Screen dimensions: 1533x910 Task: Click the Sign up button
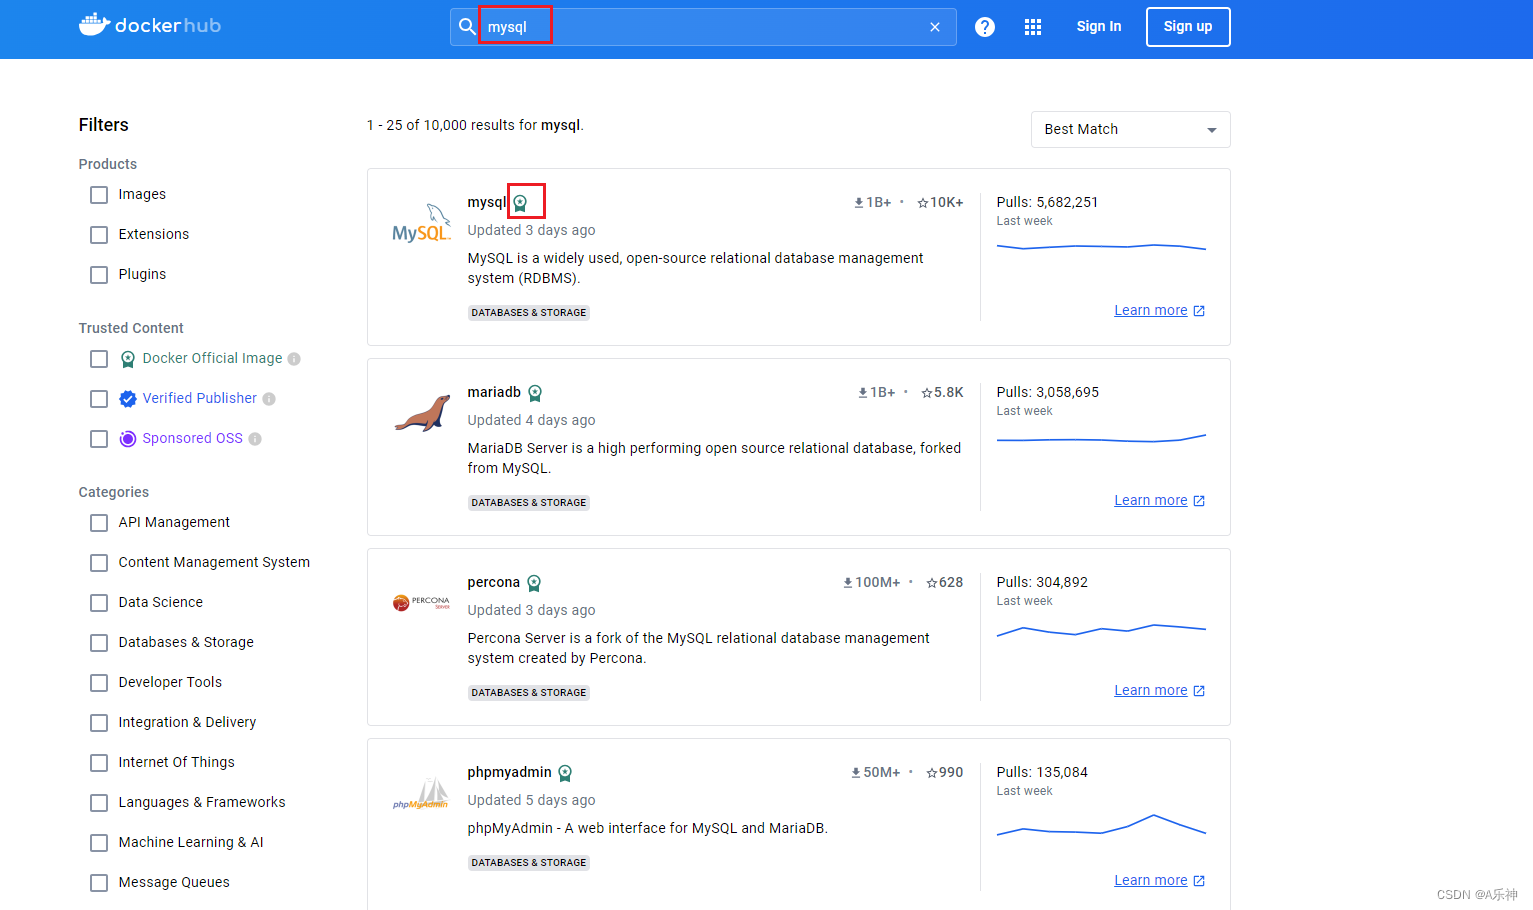tap(1188, 27)
